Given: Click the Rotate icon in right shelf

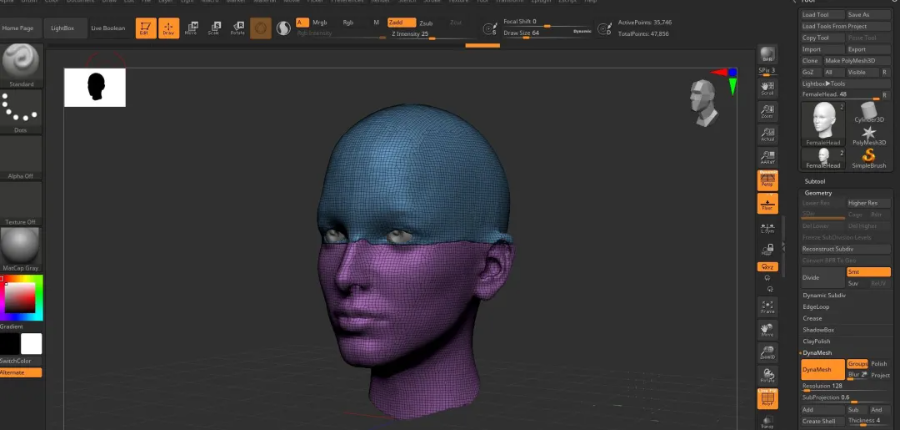Looking at the screenshot, I should [x=767, y=375].
